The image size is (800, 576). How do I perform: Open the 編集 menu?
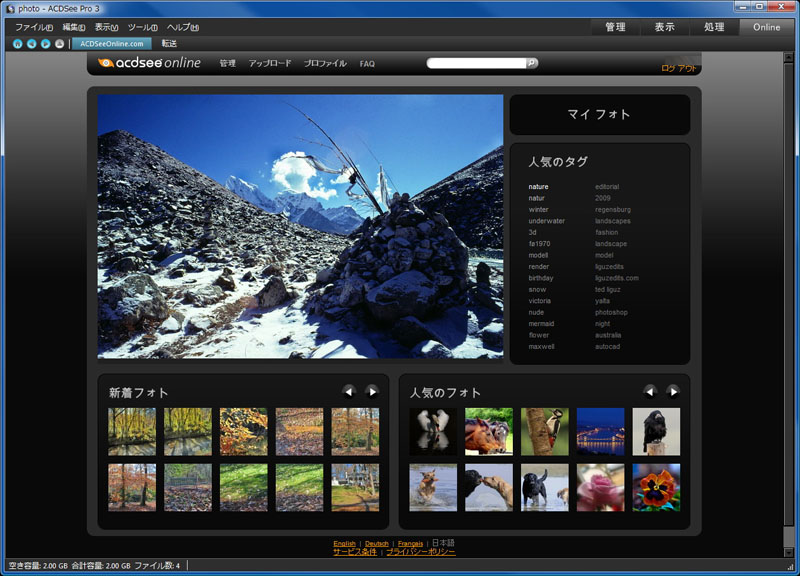tap(74, 27)
